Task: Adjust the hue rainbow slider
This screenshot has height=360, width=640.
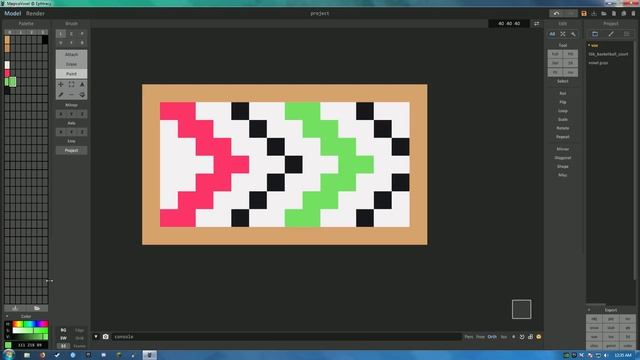Action: click(30, 324)
